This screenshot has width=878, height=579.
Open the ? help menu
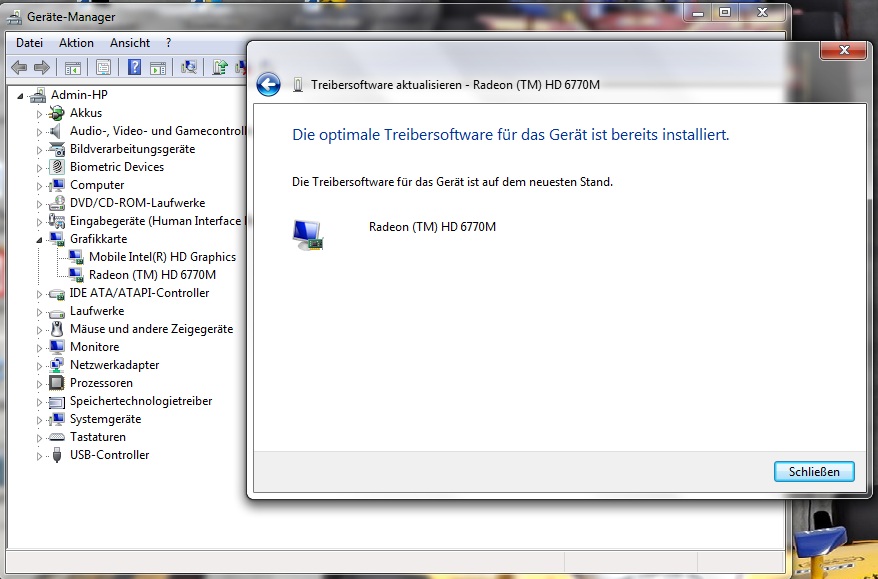click(x=169, y=43)
